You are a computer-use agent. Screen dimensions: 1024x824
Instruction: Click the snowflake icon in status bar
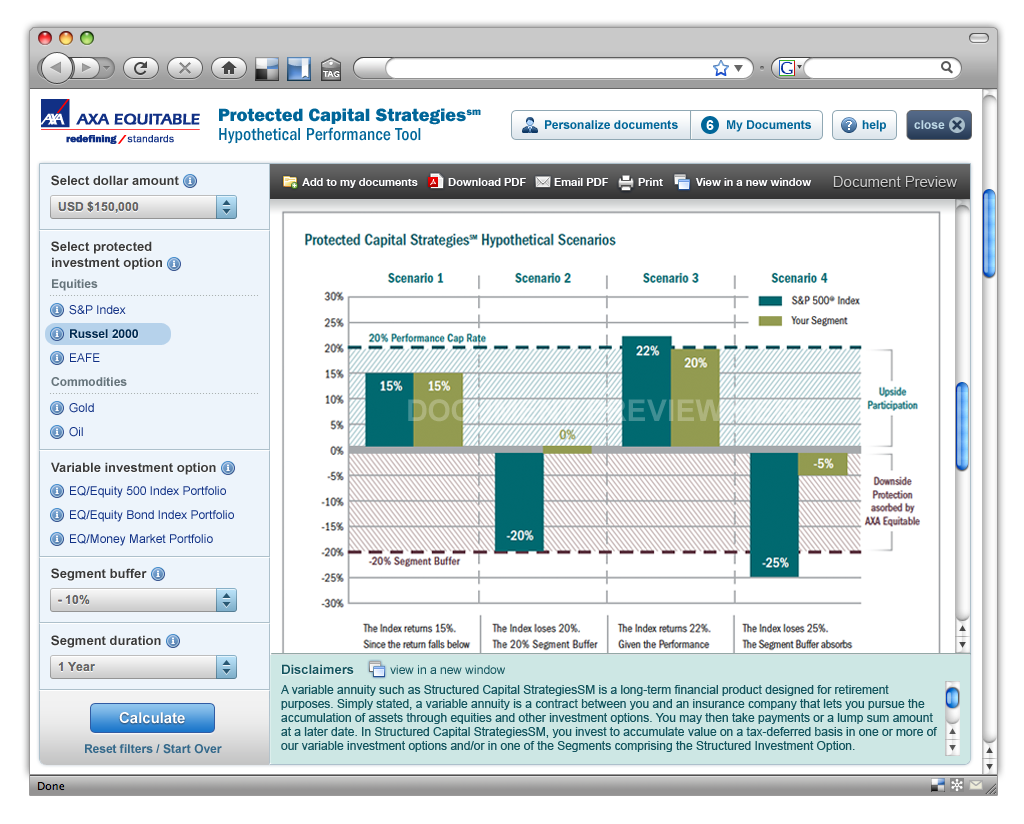[x=957, y=785]
